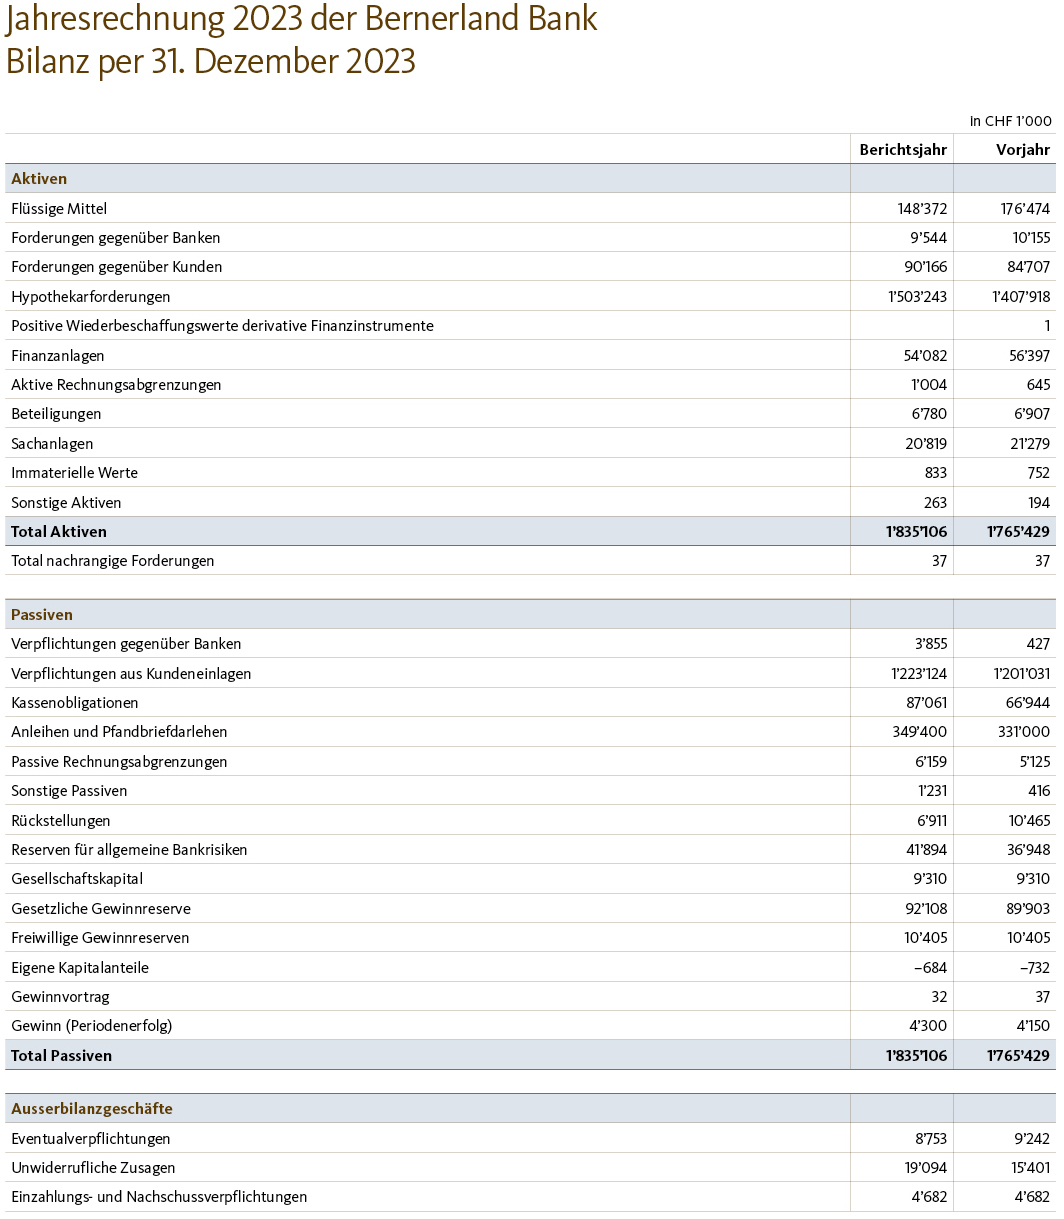Click 'Verpflichtungen aus Kundeneinlagen' label

(131, 674)
